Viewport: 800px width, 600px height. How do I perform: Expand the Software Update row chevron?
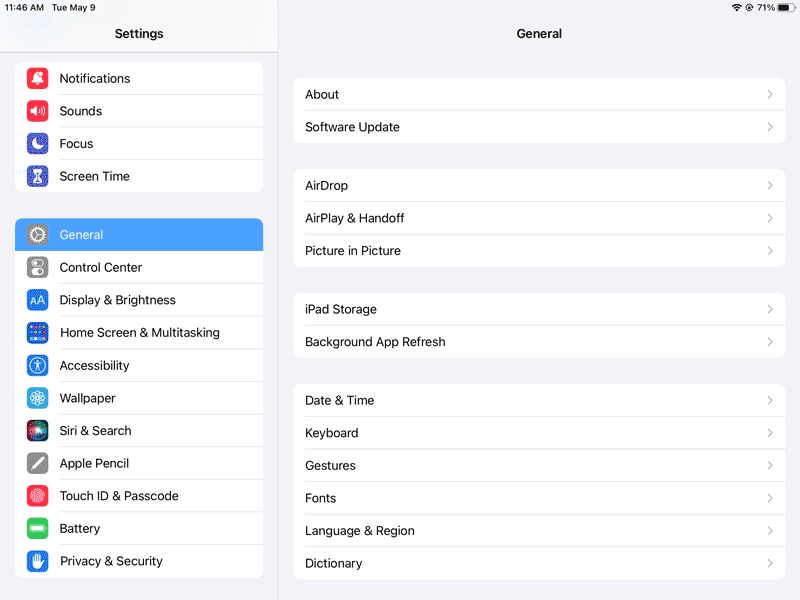[770, 127]
